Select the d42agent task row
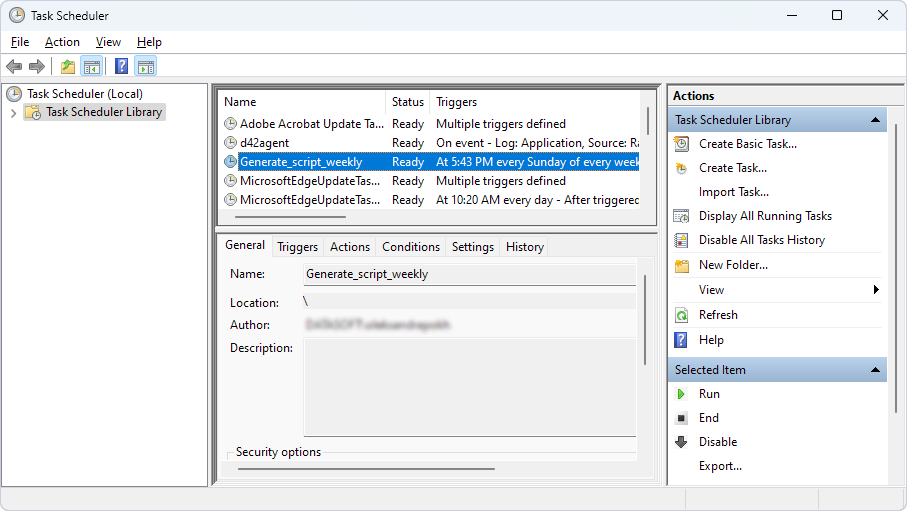Viewport: 907px width, 511px height. coord(265,143)
